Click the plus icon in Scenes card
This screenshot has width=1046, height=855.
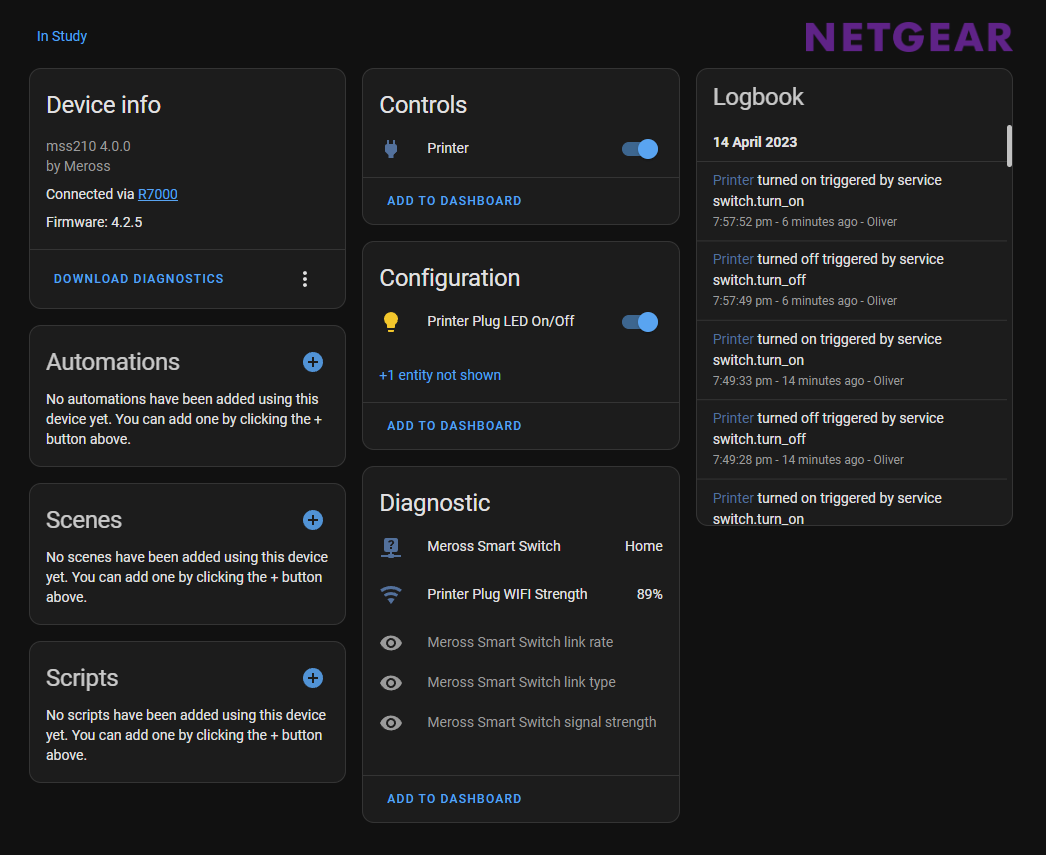tap(313, 520)
